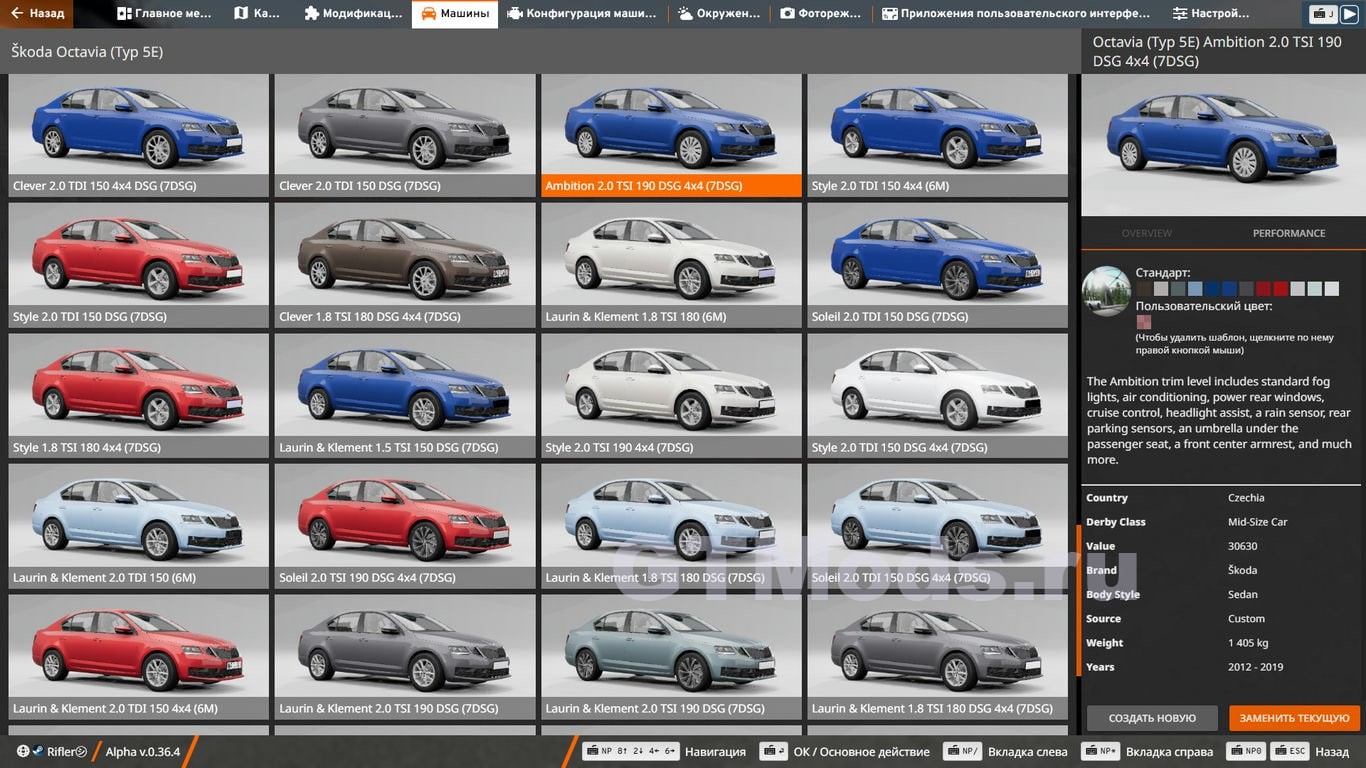Click СОЗДАТЬ НОВУЮ button

click(1152, 718)
